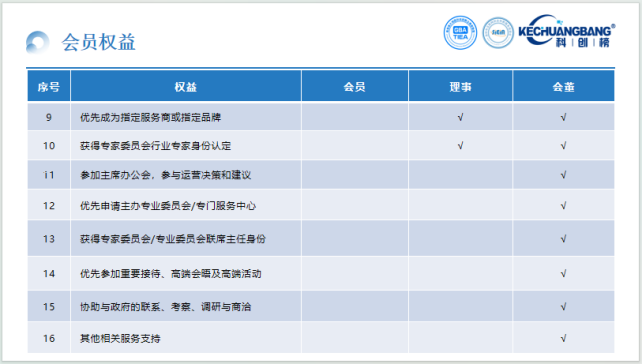Click the KECHUANGBANG 科创榜 logo
This screenshot has width=642, height=364.
[567, 31]
